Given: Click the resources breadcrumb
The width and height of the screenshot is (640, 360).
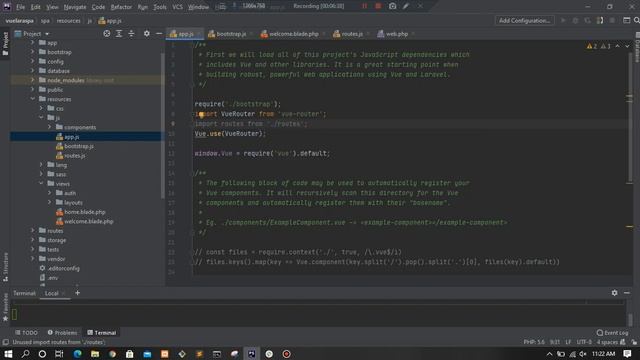Looking at the screenshot, I should click(69, 20).
